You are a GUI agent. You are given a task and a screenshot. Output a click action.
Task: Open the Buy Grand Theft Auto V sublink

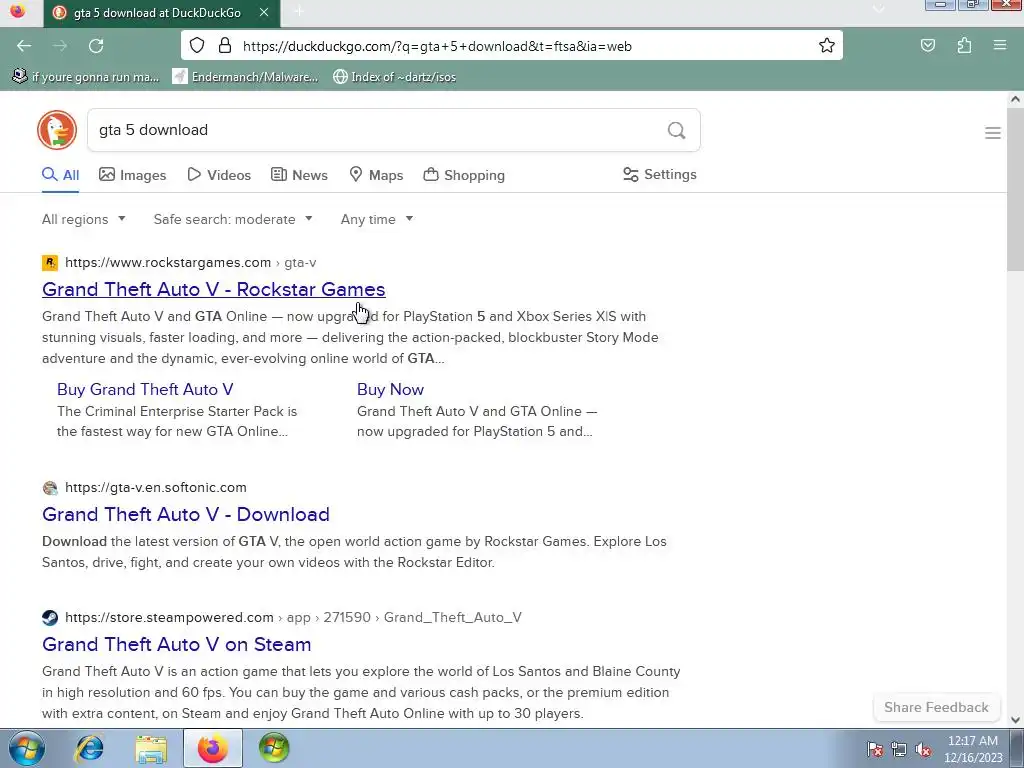(x=145, y=389)
